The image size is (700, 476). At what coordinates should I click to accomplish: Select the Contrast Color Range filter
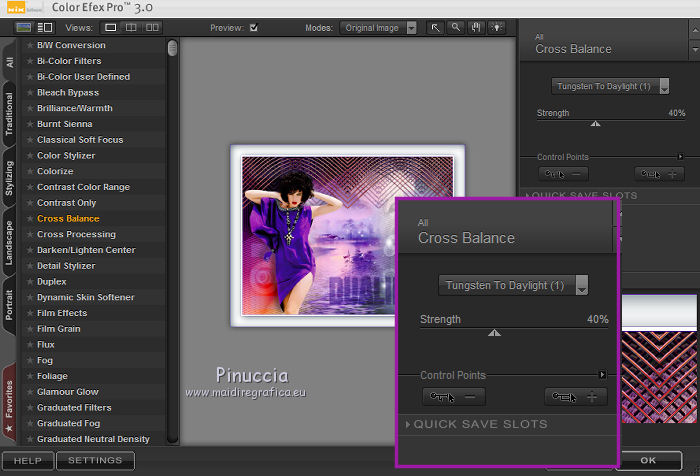[83, 187]
